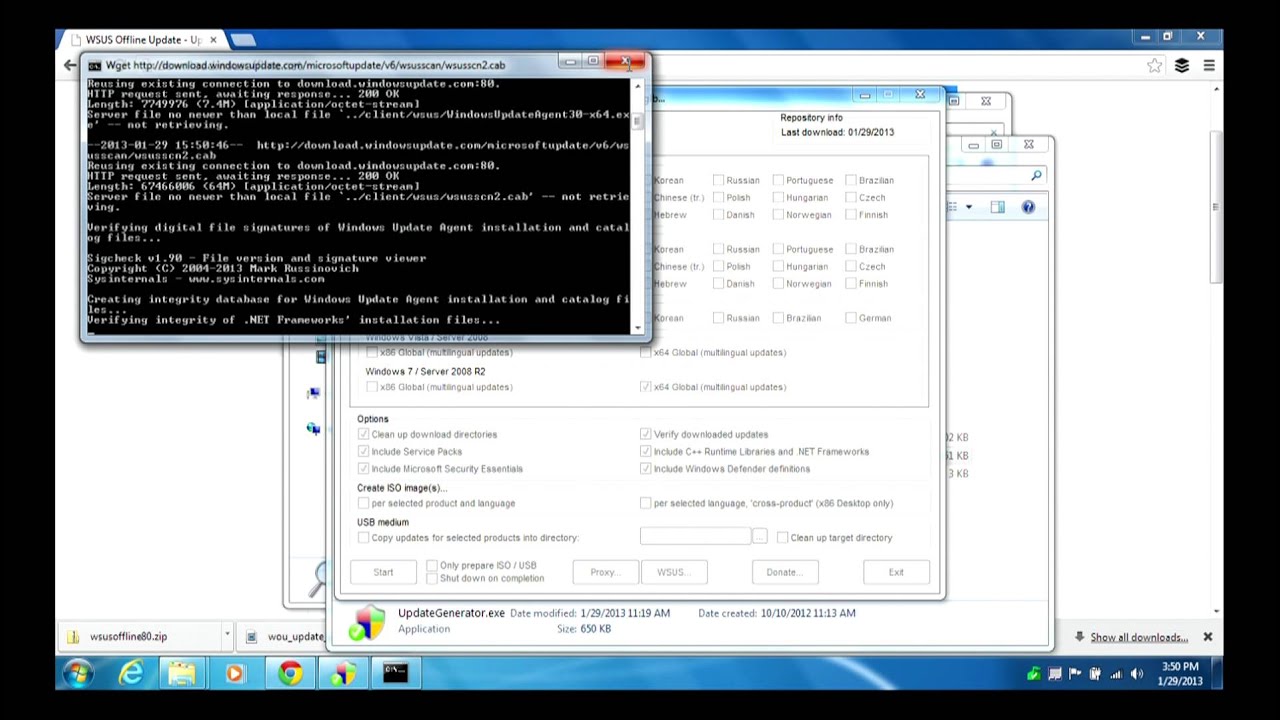Open Windows Explorer folder icon in taskbar
Image resolution: width=1280 pixels, height=720 pixels.
tap(182, 674)
